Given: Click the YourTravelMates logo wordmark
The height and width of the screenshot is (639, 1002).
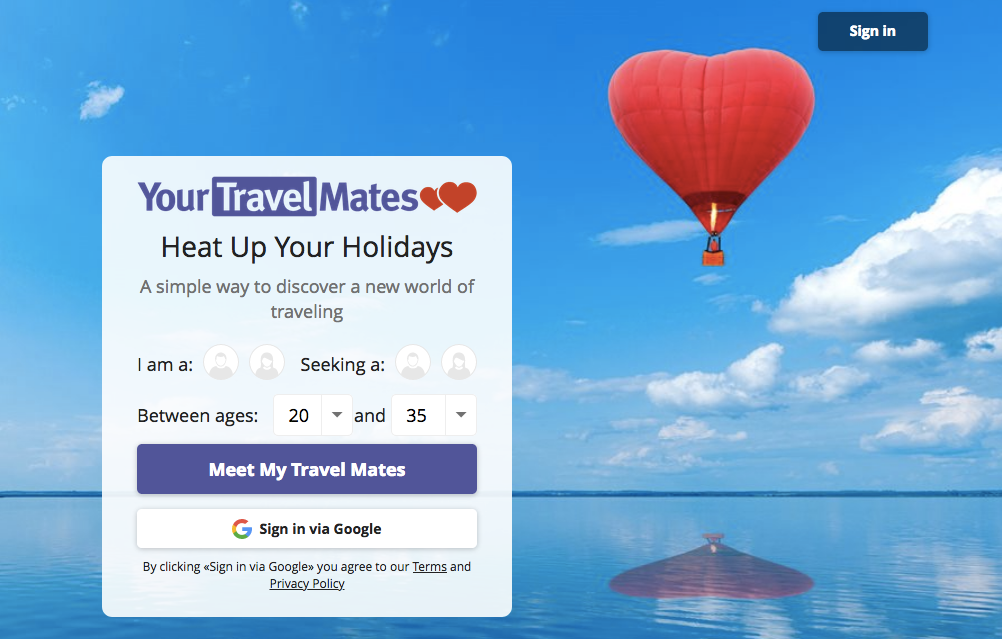Looking at the screenshot, I should (279, 196).
